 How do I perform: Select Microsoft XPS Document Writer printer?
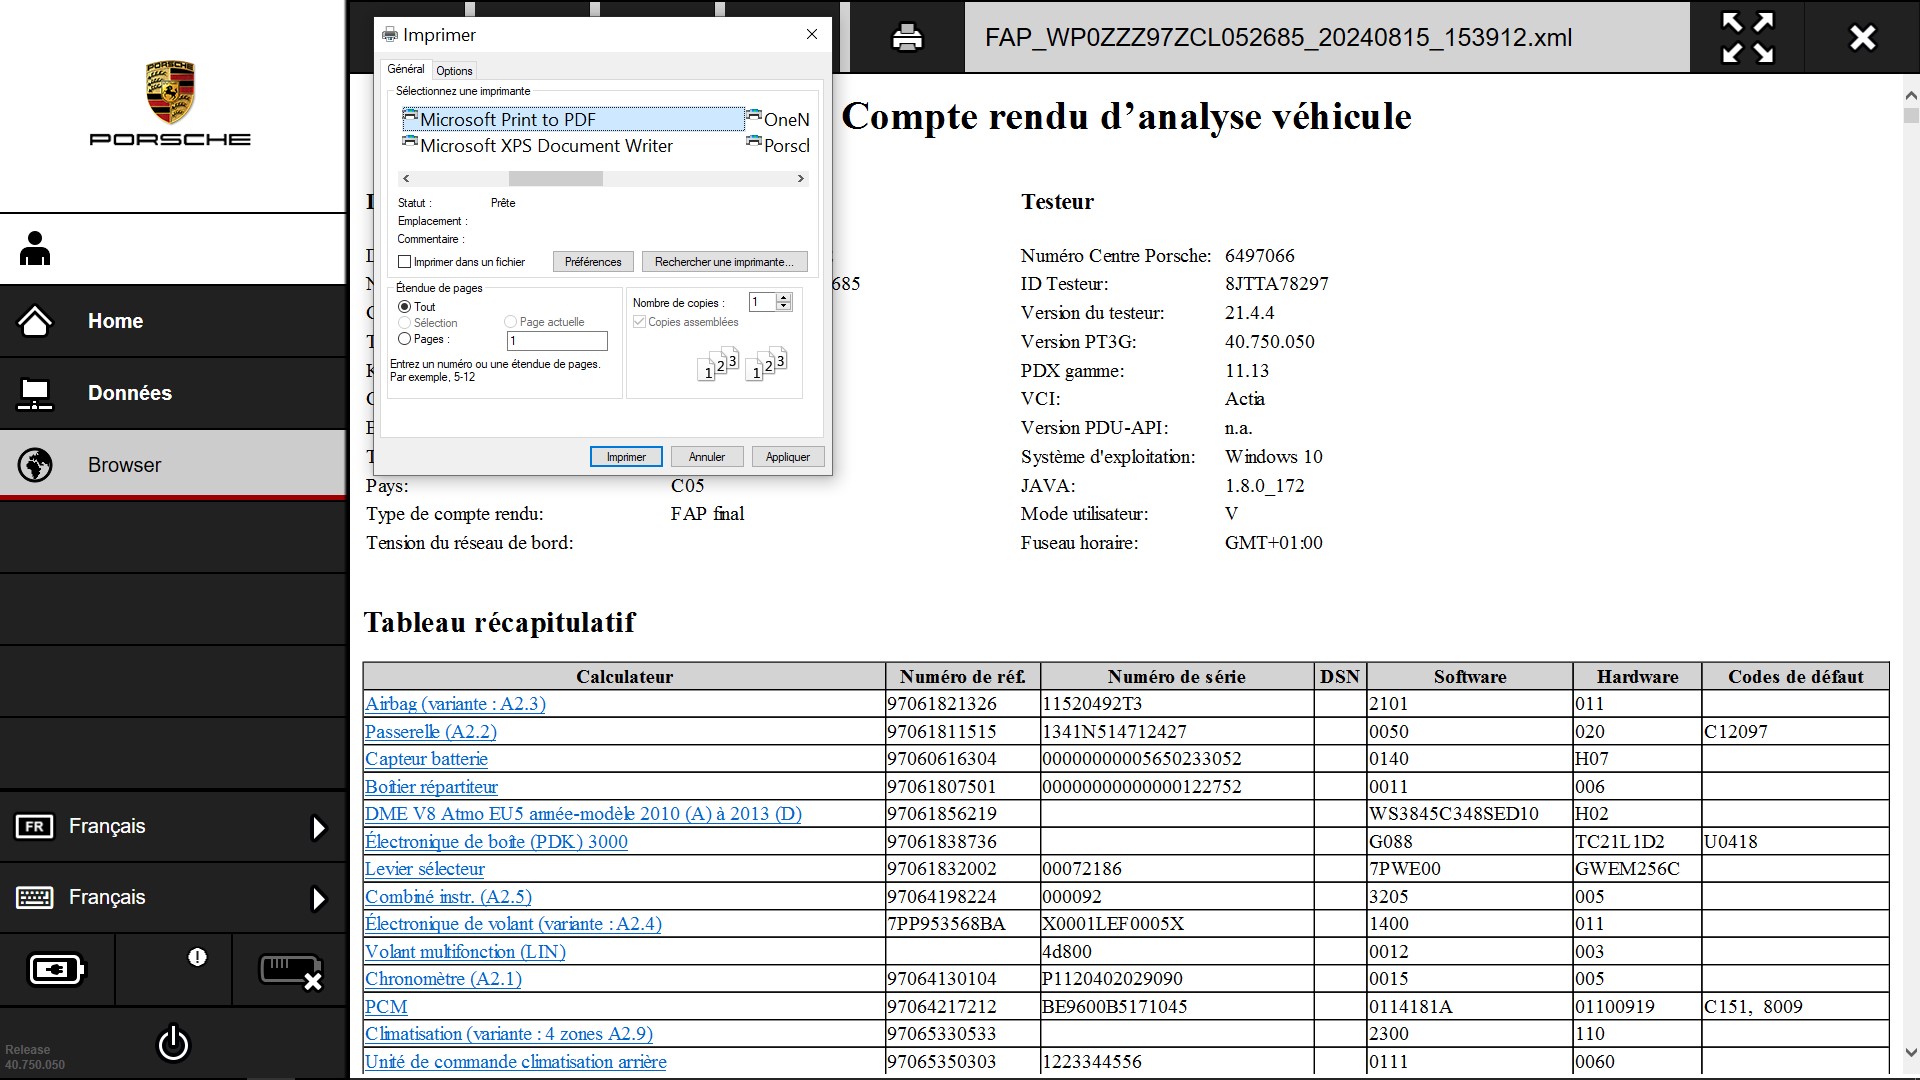click(x=538, y=146)
